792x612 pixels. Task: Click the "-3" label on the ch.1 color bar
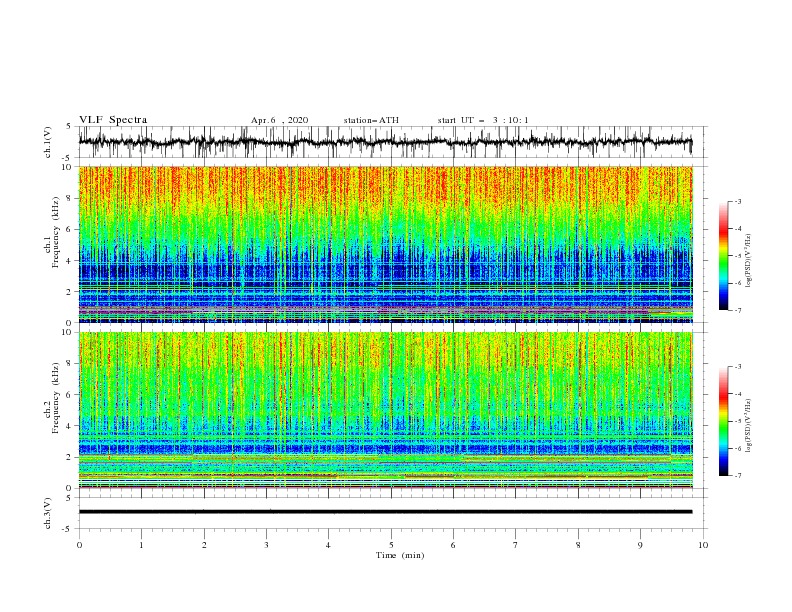pyautogui.click(x=738, y=201)
